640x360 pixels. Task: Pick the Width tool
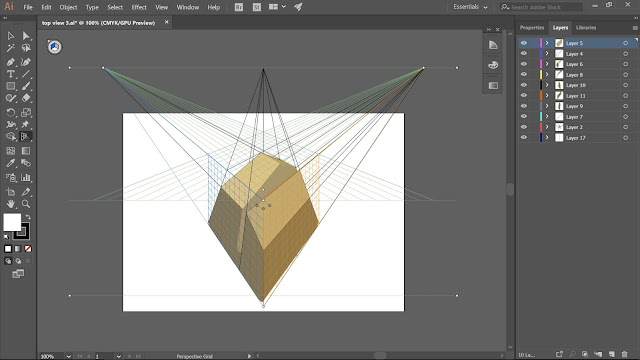click(x=11, y=124)
